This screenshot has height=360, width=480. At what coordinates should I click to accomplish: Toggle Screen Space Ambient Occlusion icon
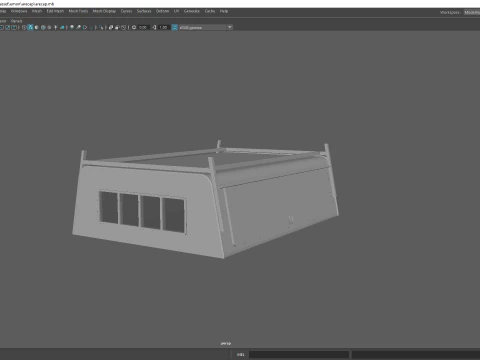72,27
